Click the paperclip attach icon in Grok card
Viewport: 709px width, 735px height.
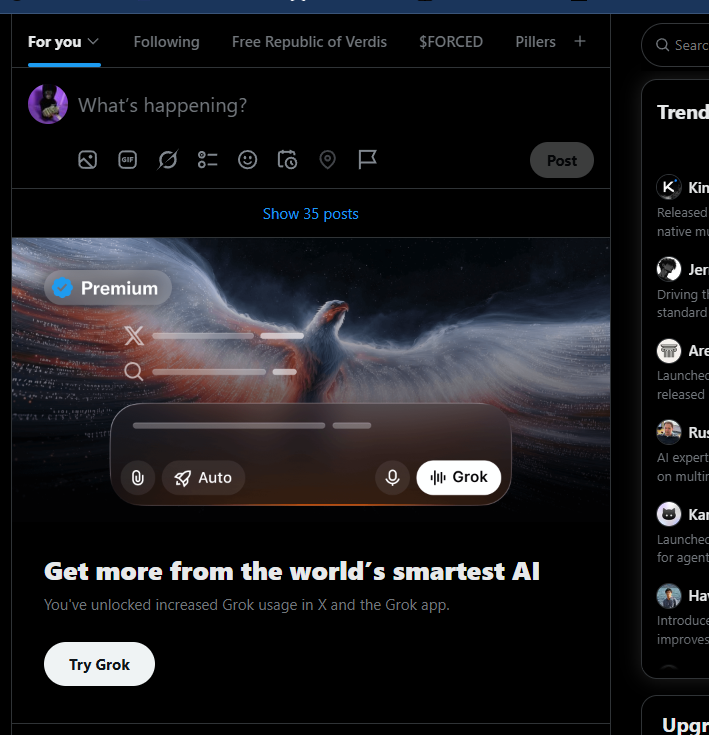click(138, 478)
